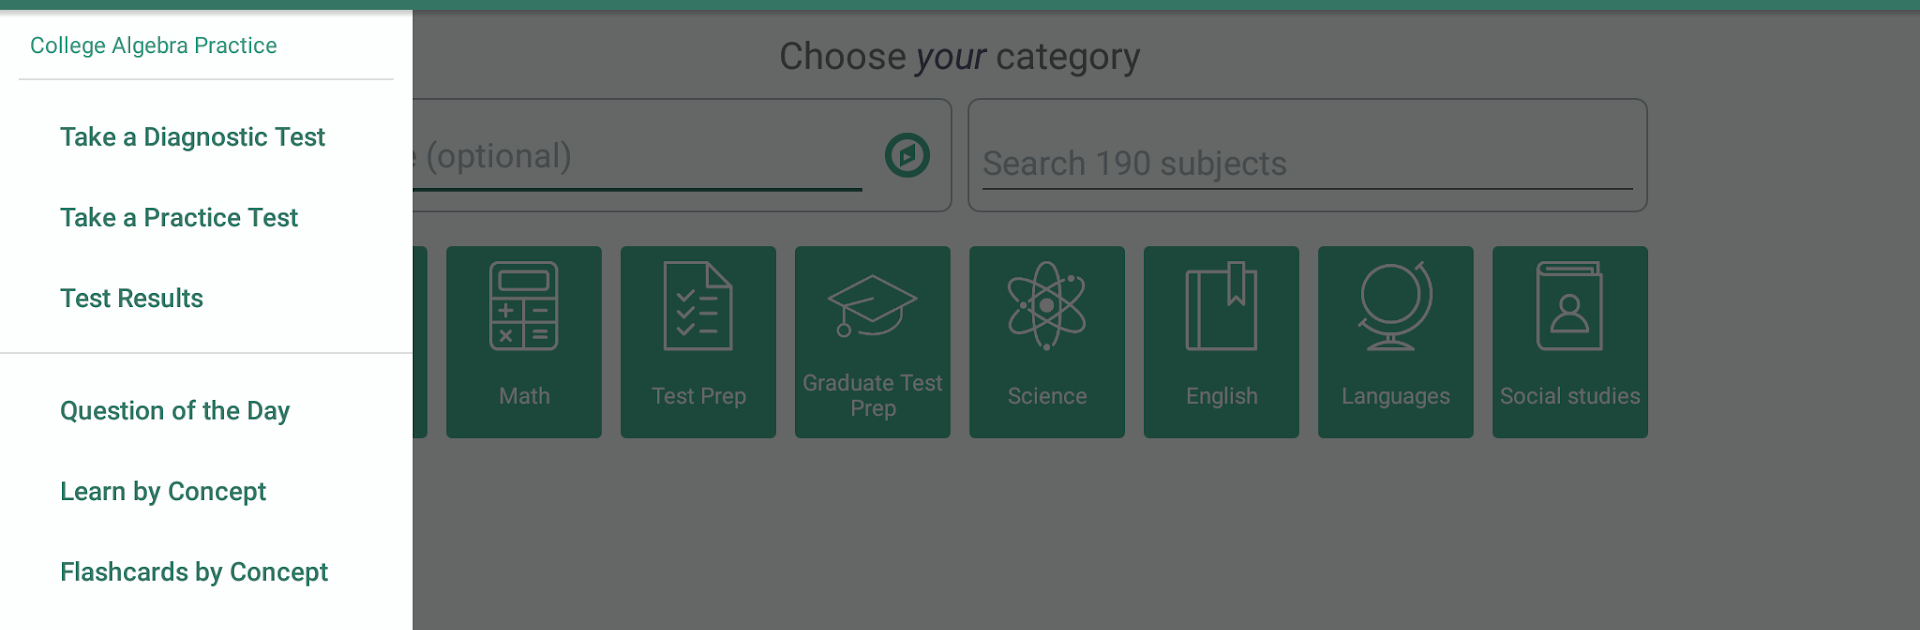The image size is (1920, 630).
Task: Go to Learn by Concept
Action: (163, 492)
